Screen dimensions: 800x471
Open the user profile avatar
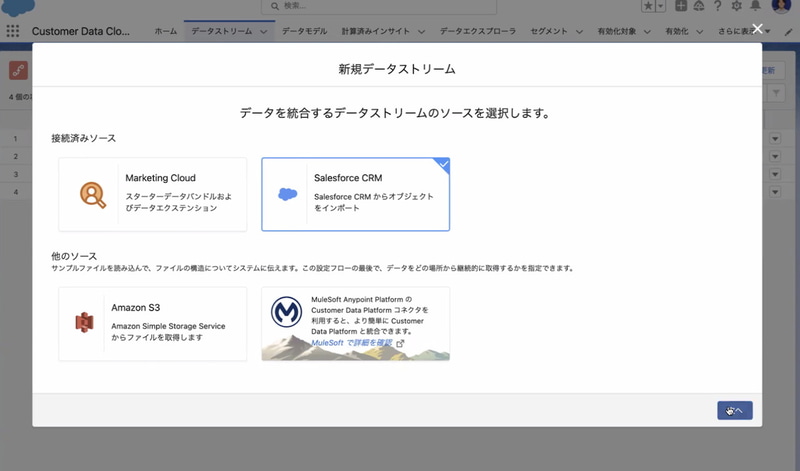pyautogui.click(x=781, y=6)
